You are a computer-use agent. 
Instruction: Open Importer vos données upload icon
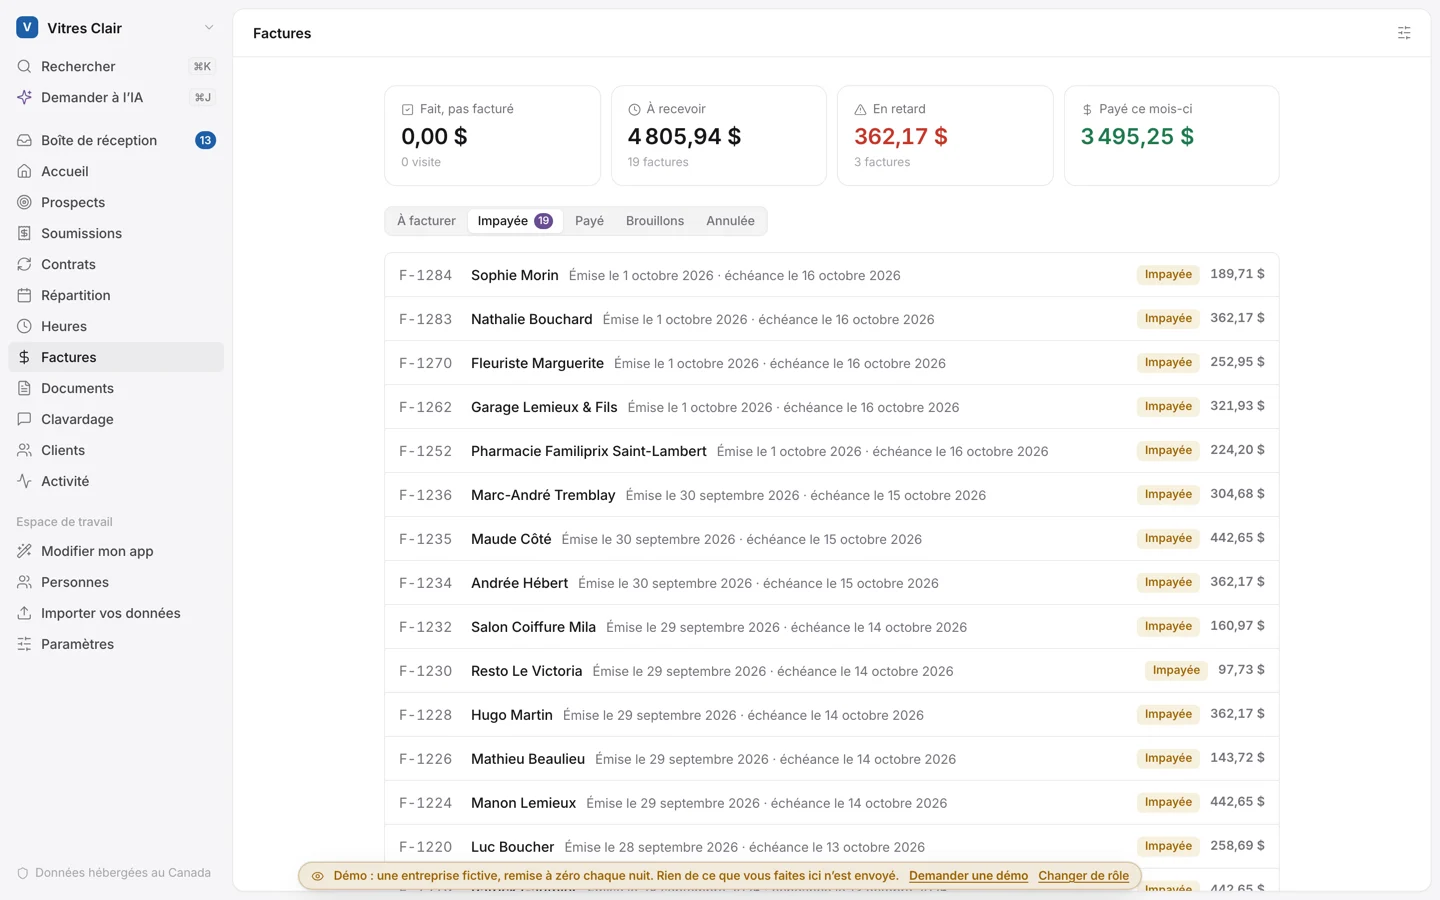point(24,613)
